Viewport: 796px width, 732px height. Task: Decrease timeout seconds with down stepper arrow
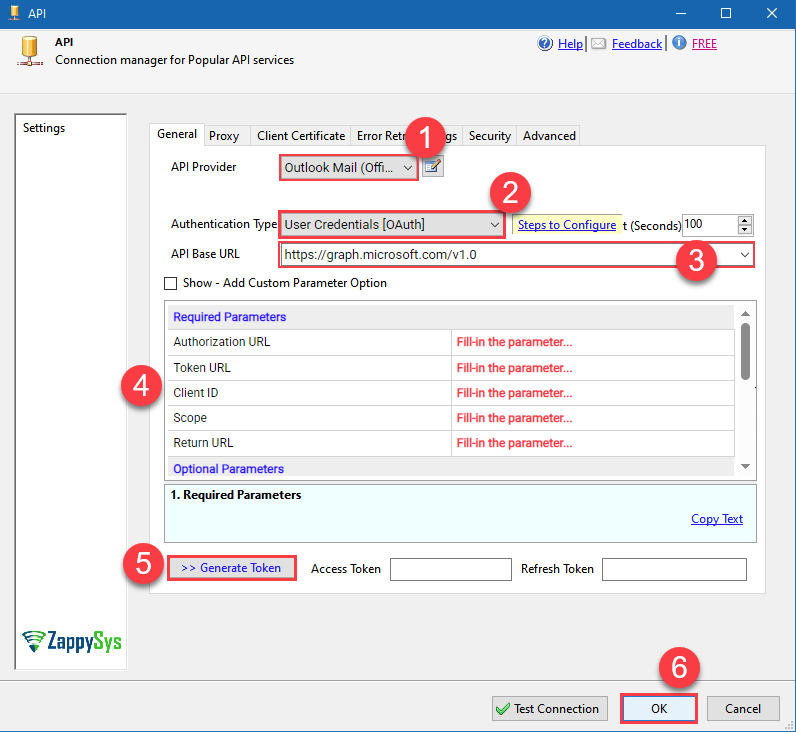(x=744, y=230)
